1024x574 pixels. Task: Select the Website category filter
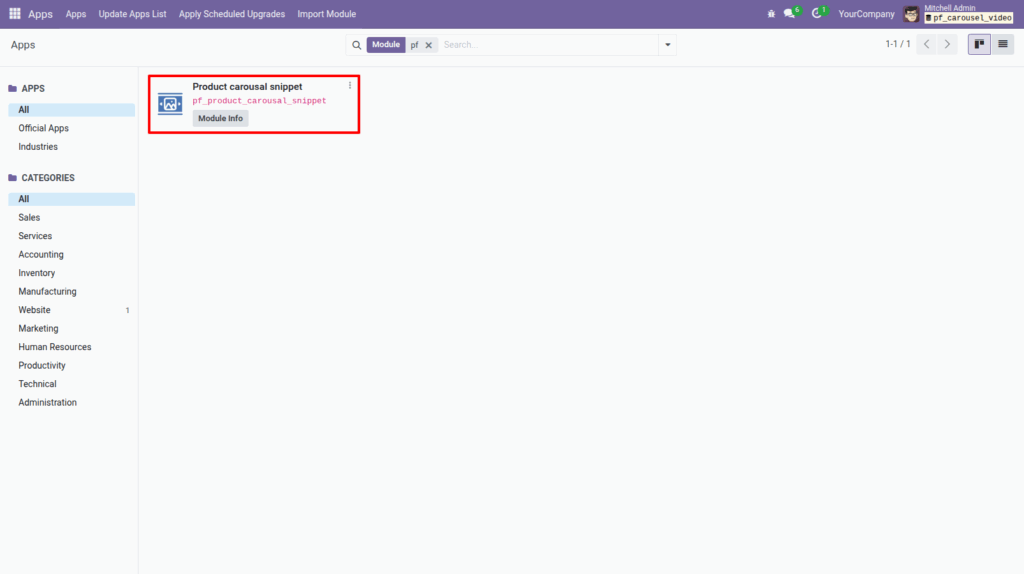click(34, 310)
